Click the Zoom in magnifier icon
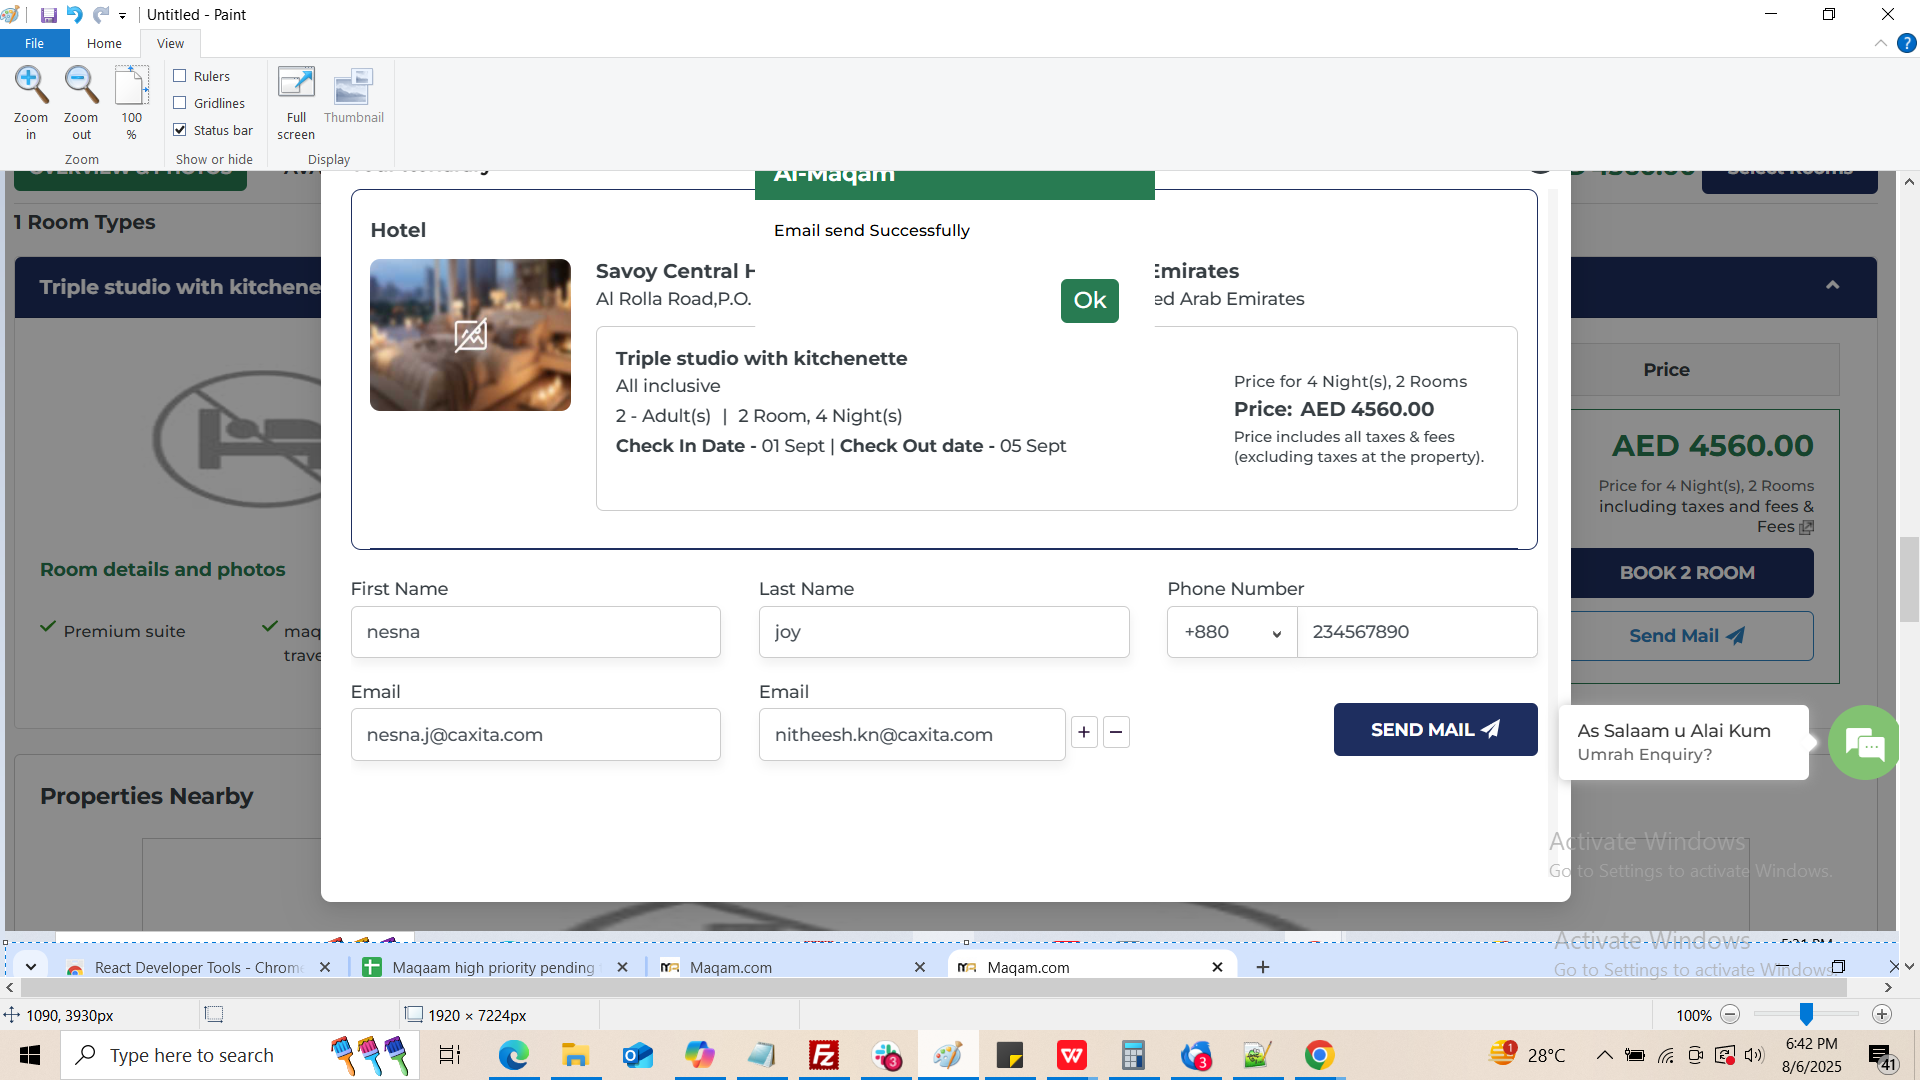 [x=31, y=86]
